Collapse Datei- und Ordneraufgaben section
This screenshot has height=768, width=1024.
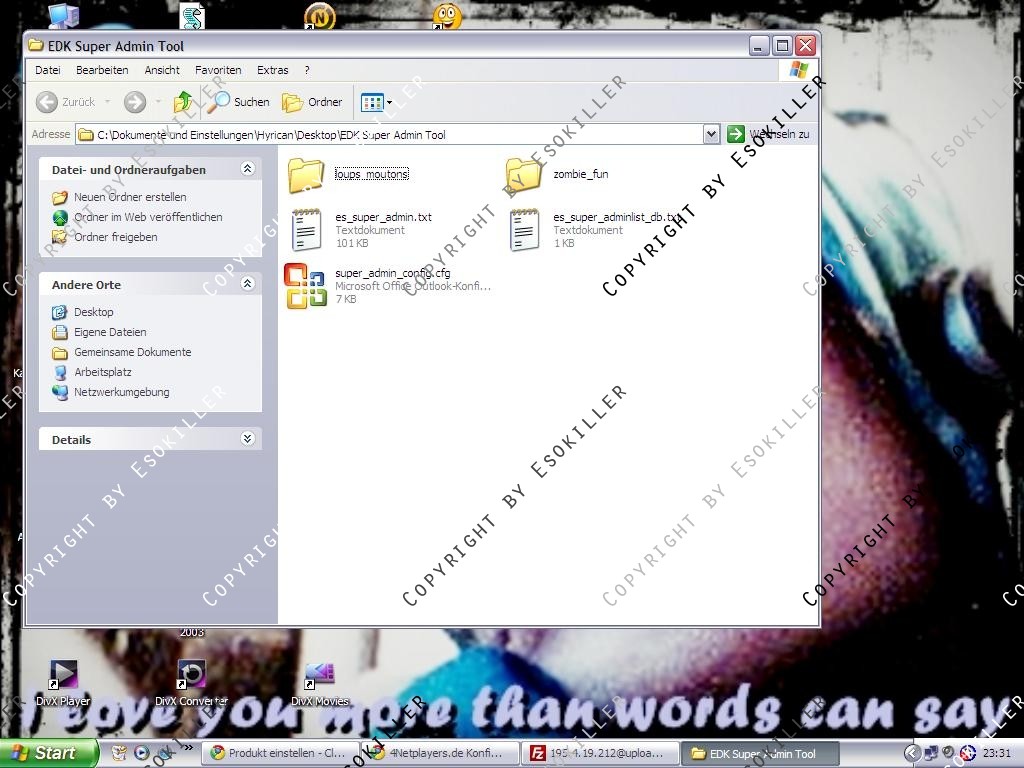pos(247,169)
